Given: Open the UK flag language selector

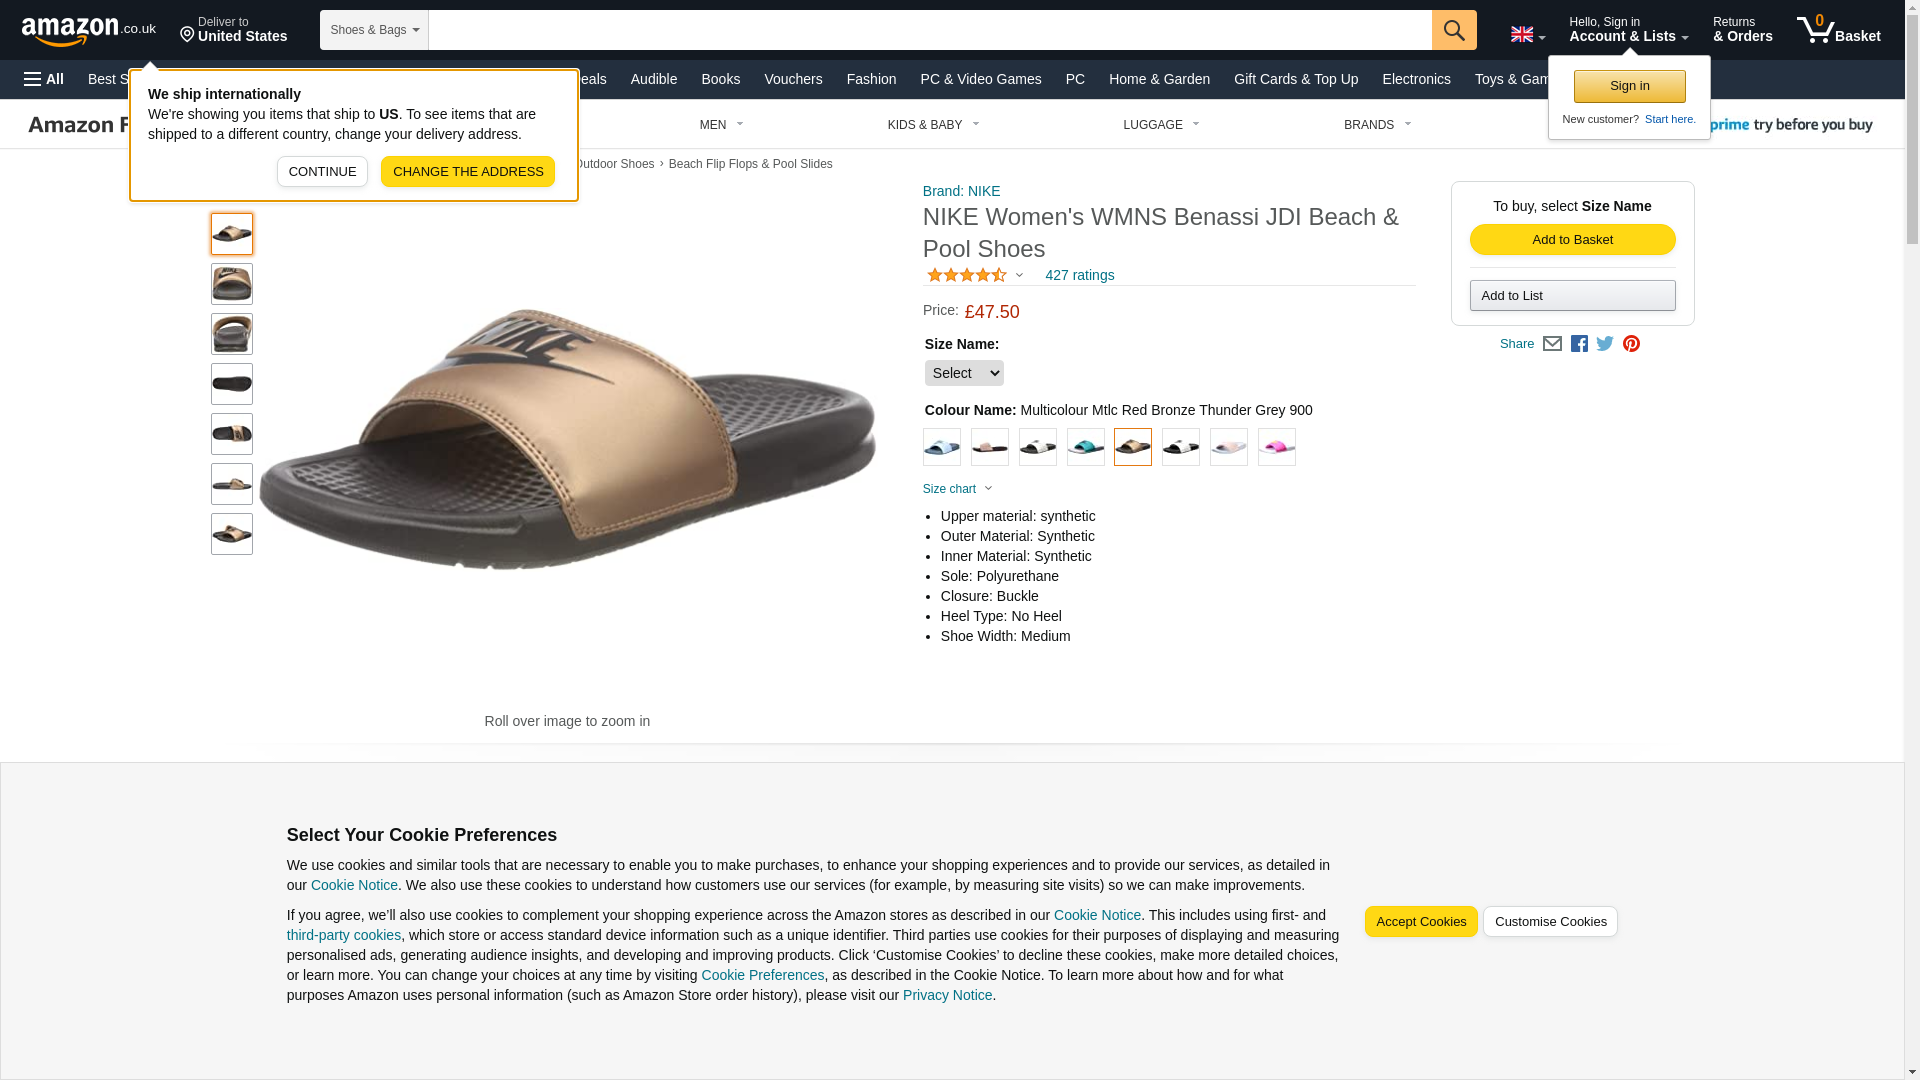Looking at the screenshot, I should pyautogui.click(x=1527, y=34).
